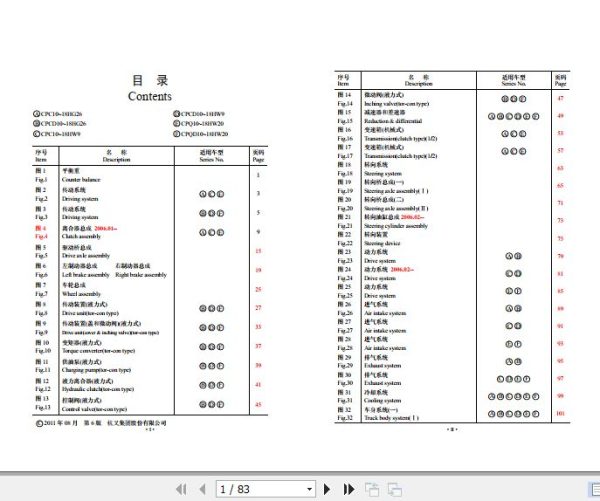This screenshot has width=600, height=501.
Task: Click 'Right brake assembly' text
Action: tap(141, 275)
